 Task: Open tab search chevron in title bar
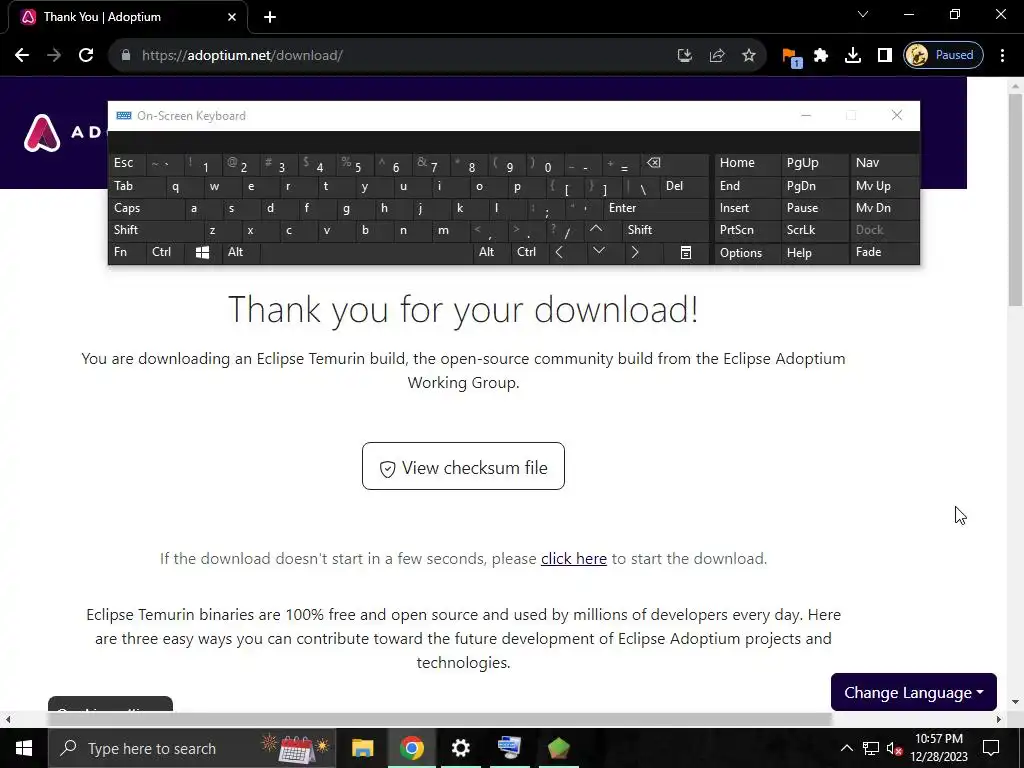tap(863, 14)
